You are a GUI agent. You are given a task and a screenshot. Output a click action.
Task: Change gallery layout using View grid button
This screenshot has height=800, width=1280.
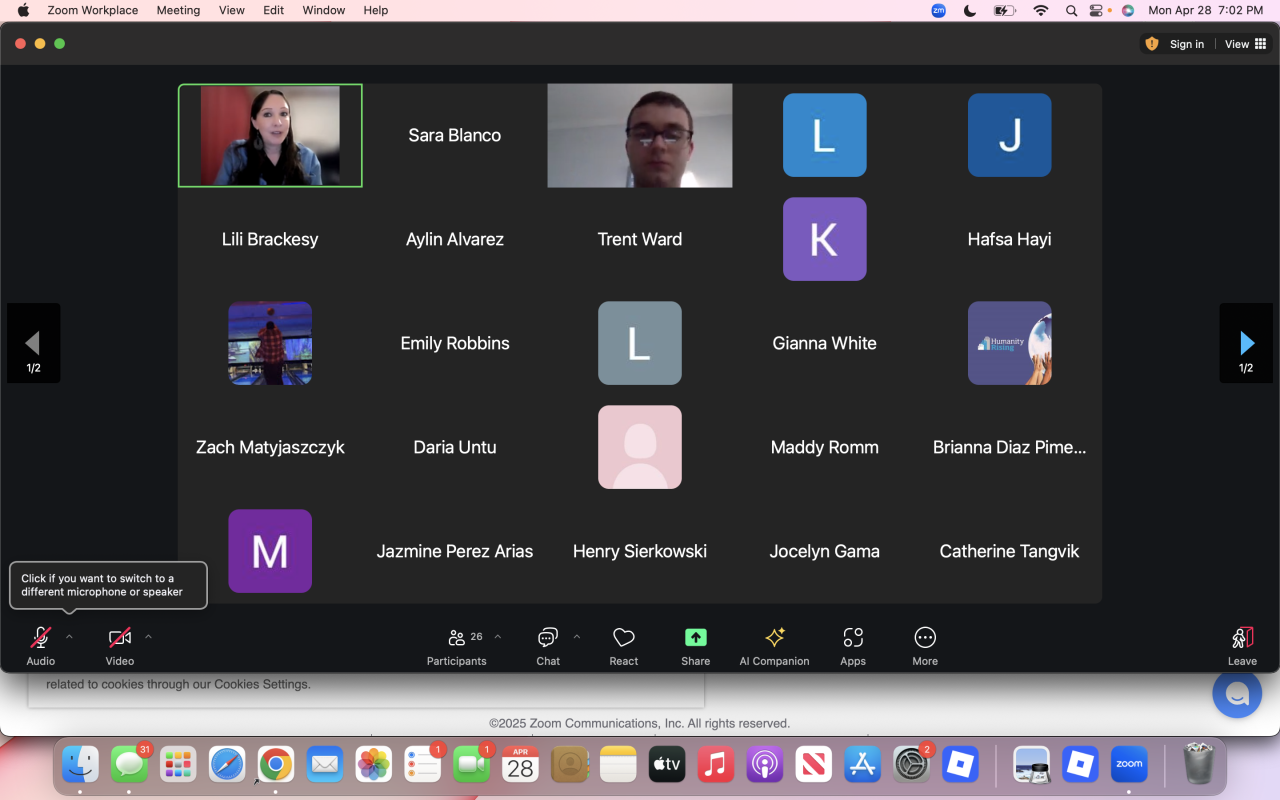1246,44
